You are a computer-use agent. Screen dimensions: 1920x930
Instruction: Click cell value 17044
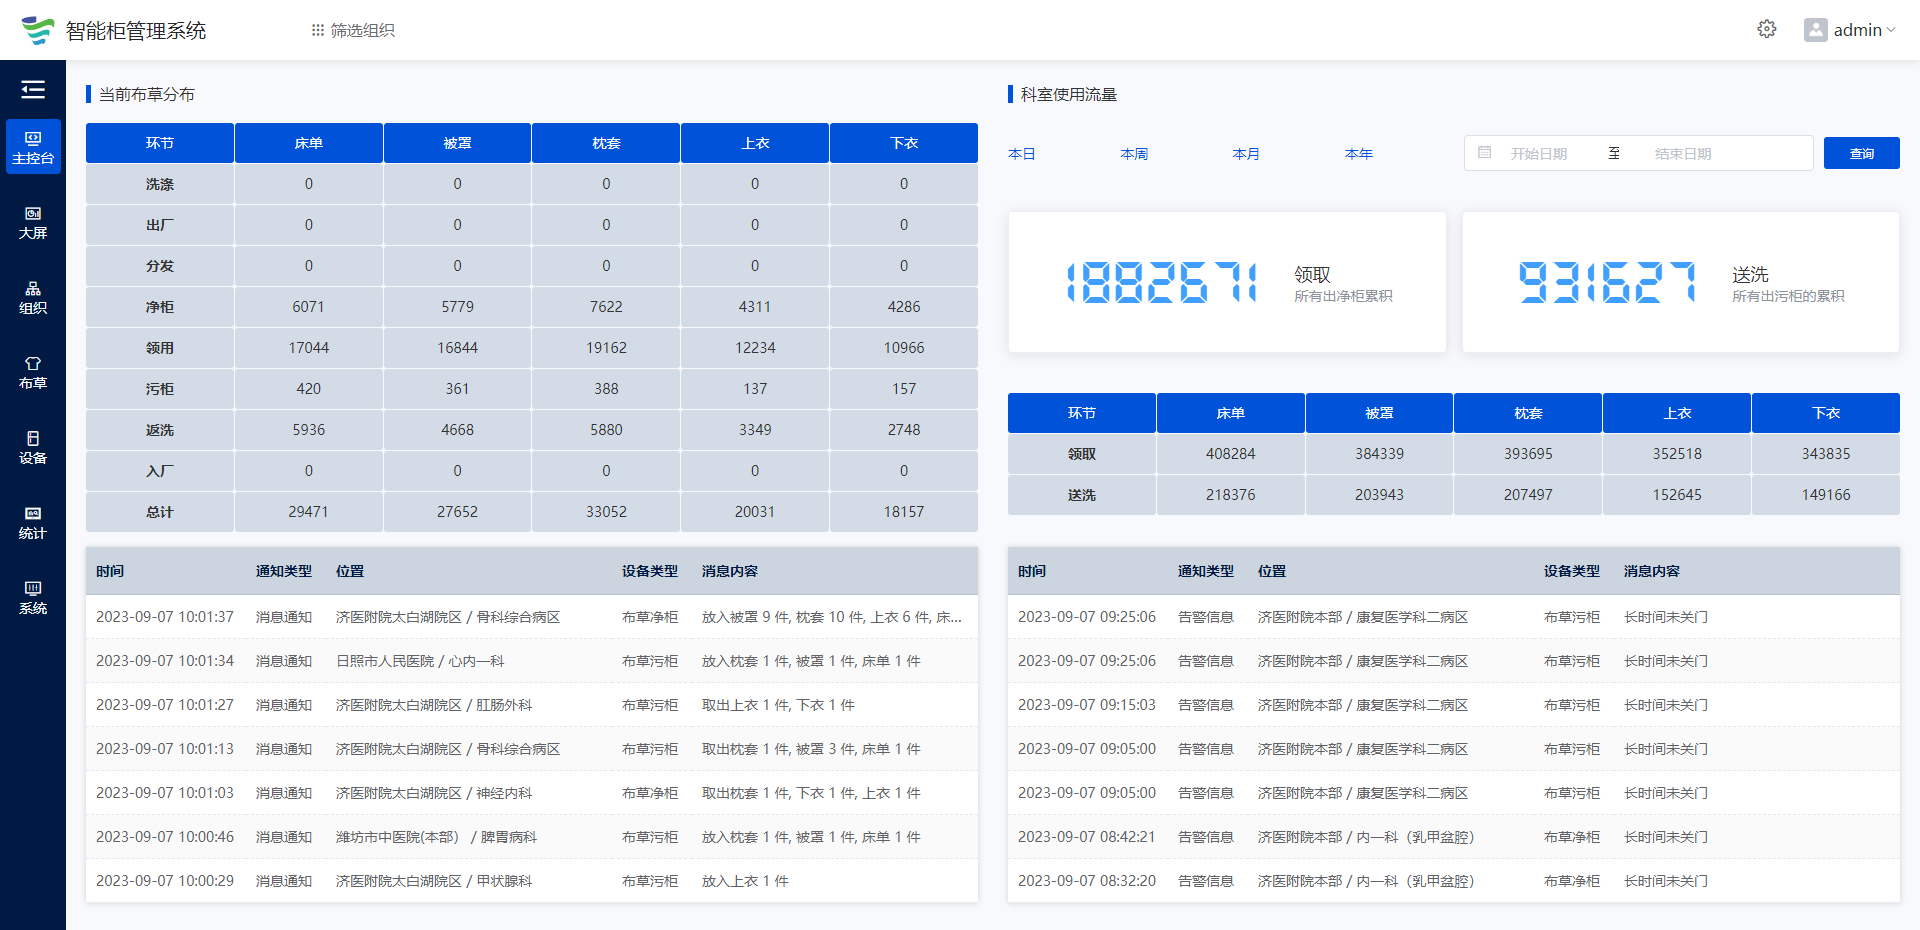coord(309,348)
